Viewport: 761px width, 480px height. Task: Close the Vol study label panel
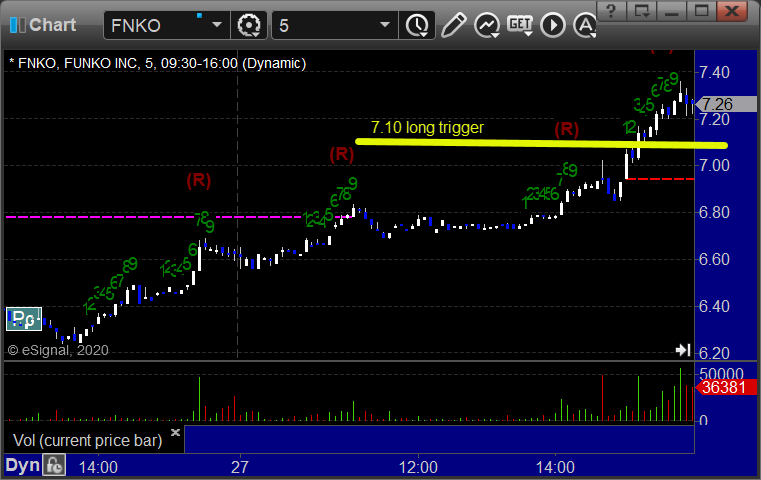(175, 432)
